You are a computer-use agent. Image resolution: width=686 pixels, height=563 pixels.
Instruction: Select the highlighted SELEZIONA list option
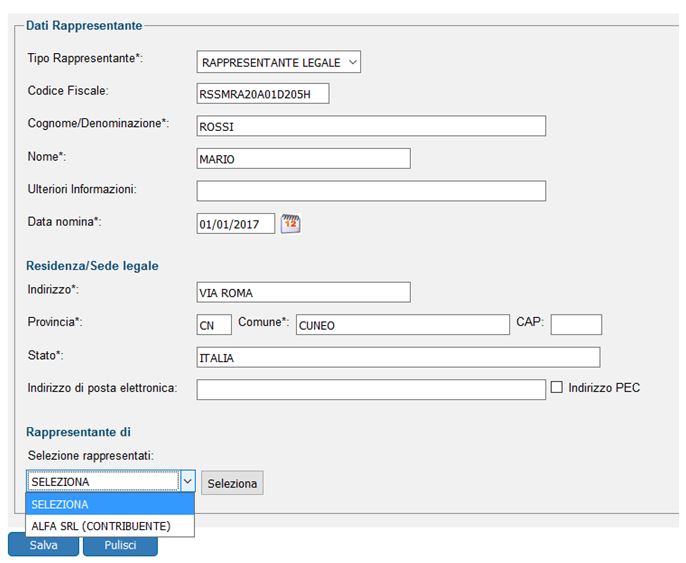[x=101, y=505]
